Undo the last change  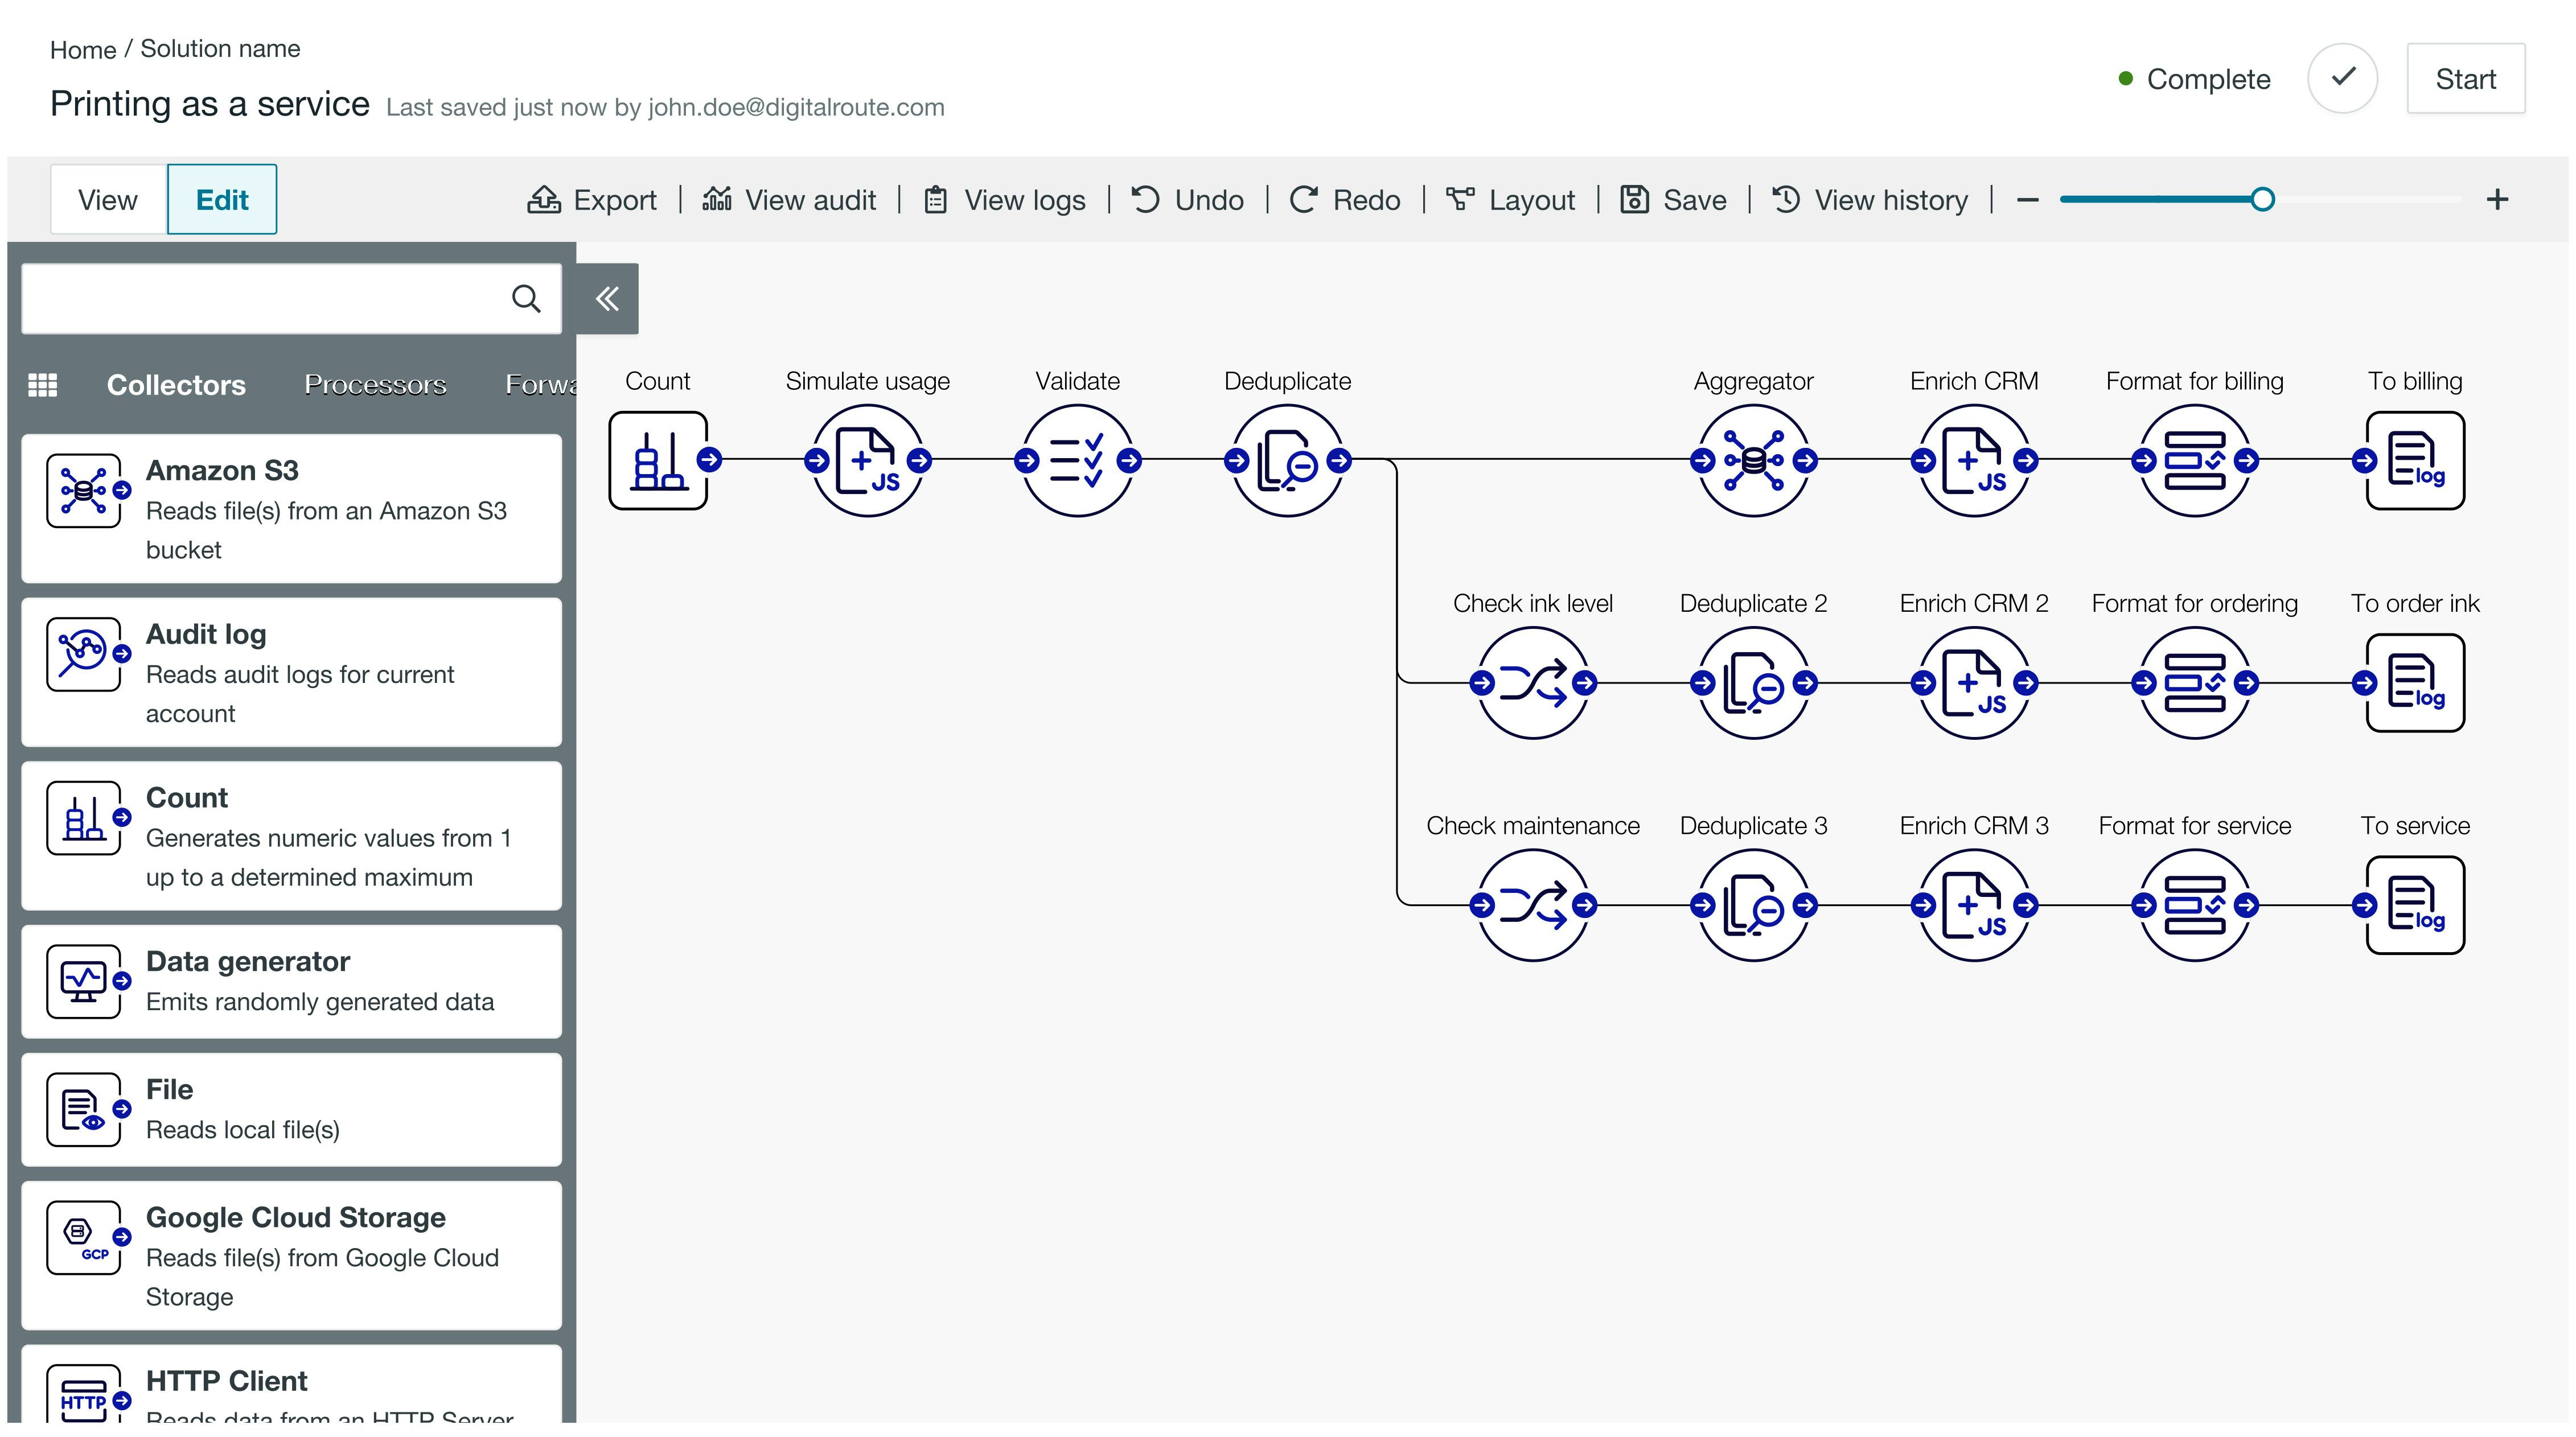point(1187,200)
